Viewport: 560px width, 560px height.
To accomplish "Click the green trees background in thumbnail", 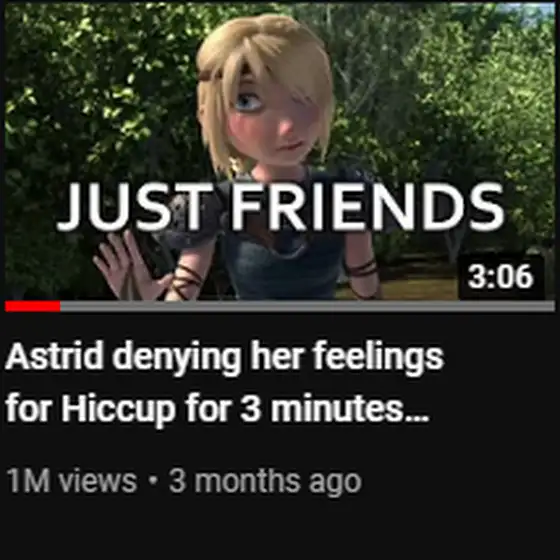I will (446, 107).
